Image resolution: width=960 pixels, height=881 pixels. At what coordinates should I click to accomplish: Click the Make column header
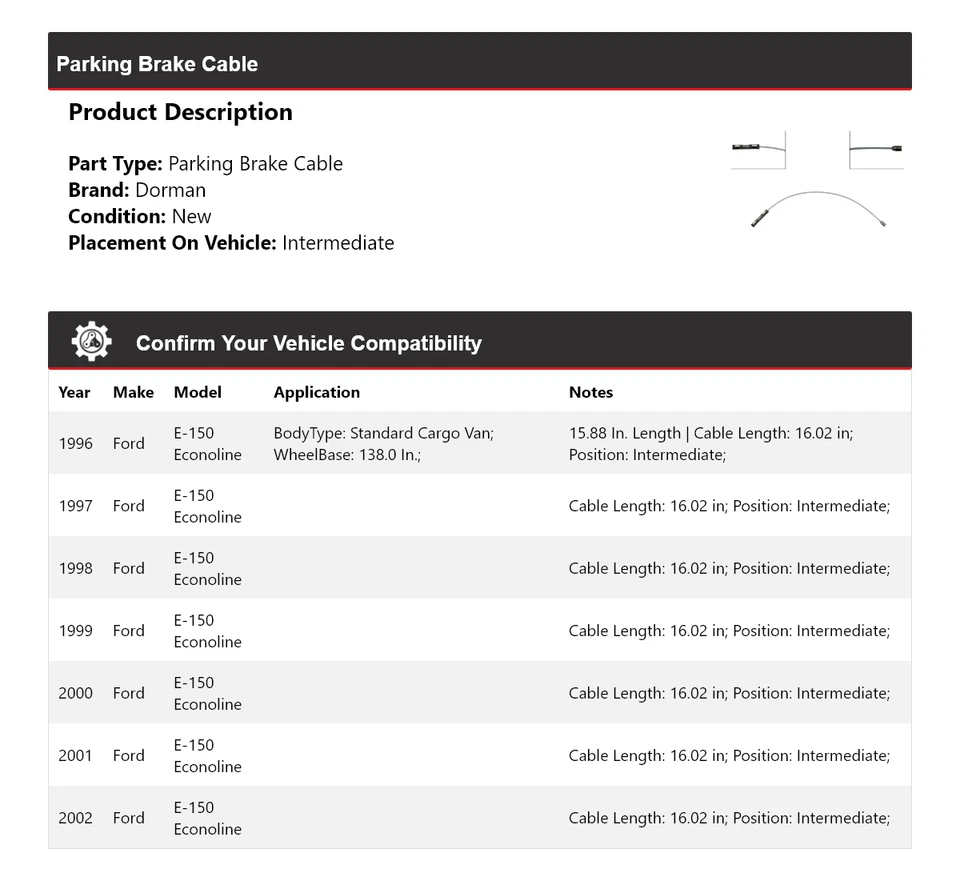click(133, 392)
